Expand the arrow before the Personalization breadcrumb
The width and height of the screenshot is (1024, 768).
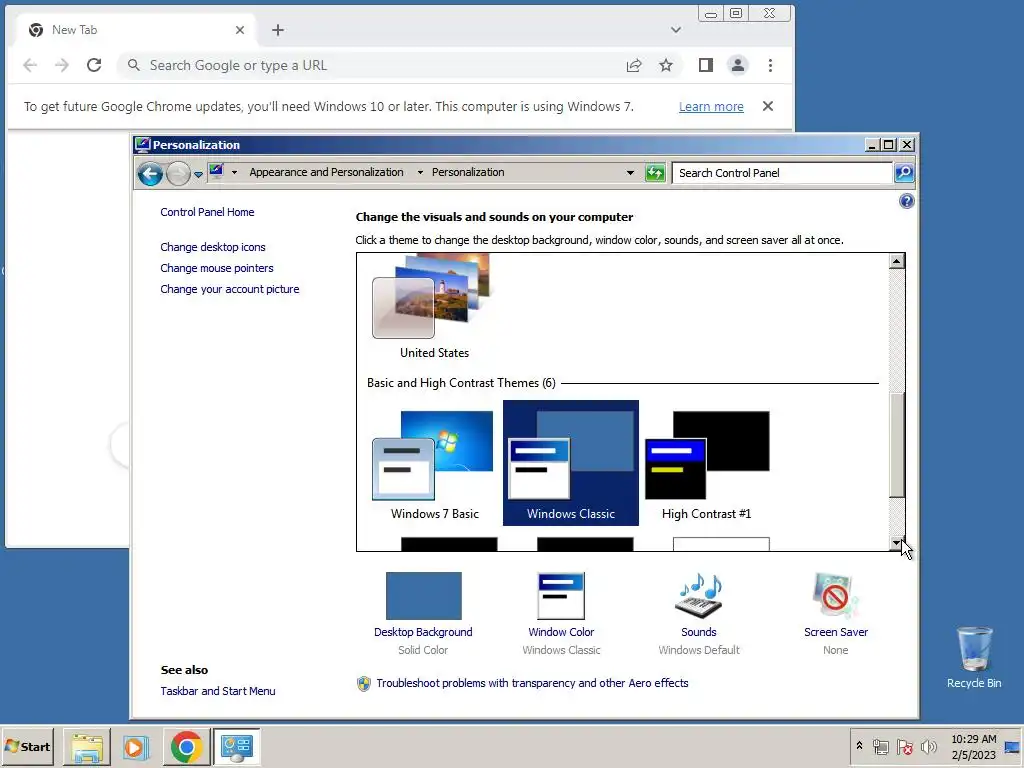click(x=420, y=172)
